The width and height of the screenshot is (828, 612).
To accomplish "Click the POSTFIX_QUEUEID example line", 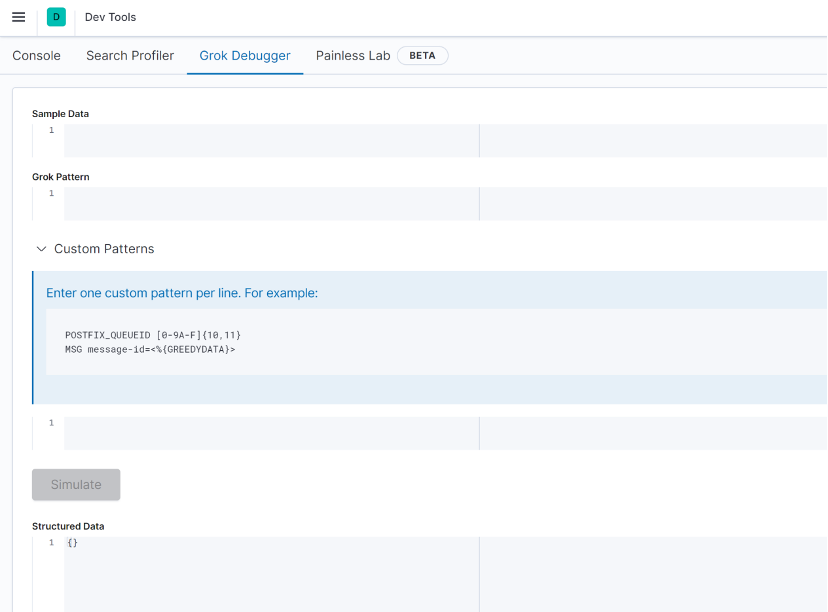I will (x=153, y=335).
